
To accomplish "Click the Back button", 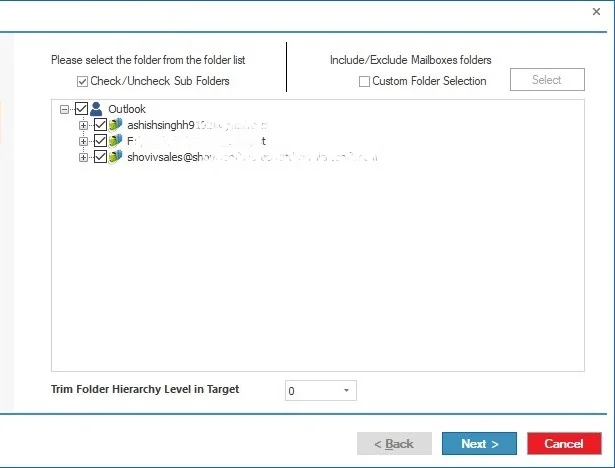I will click(x=394, y=443).
